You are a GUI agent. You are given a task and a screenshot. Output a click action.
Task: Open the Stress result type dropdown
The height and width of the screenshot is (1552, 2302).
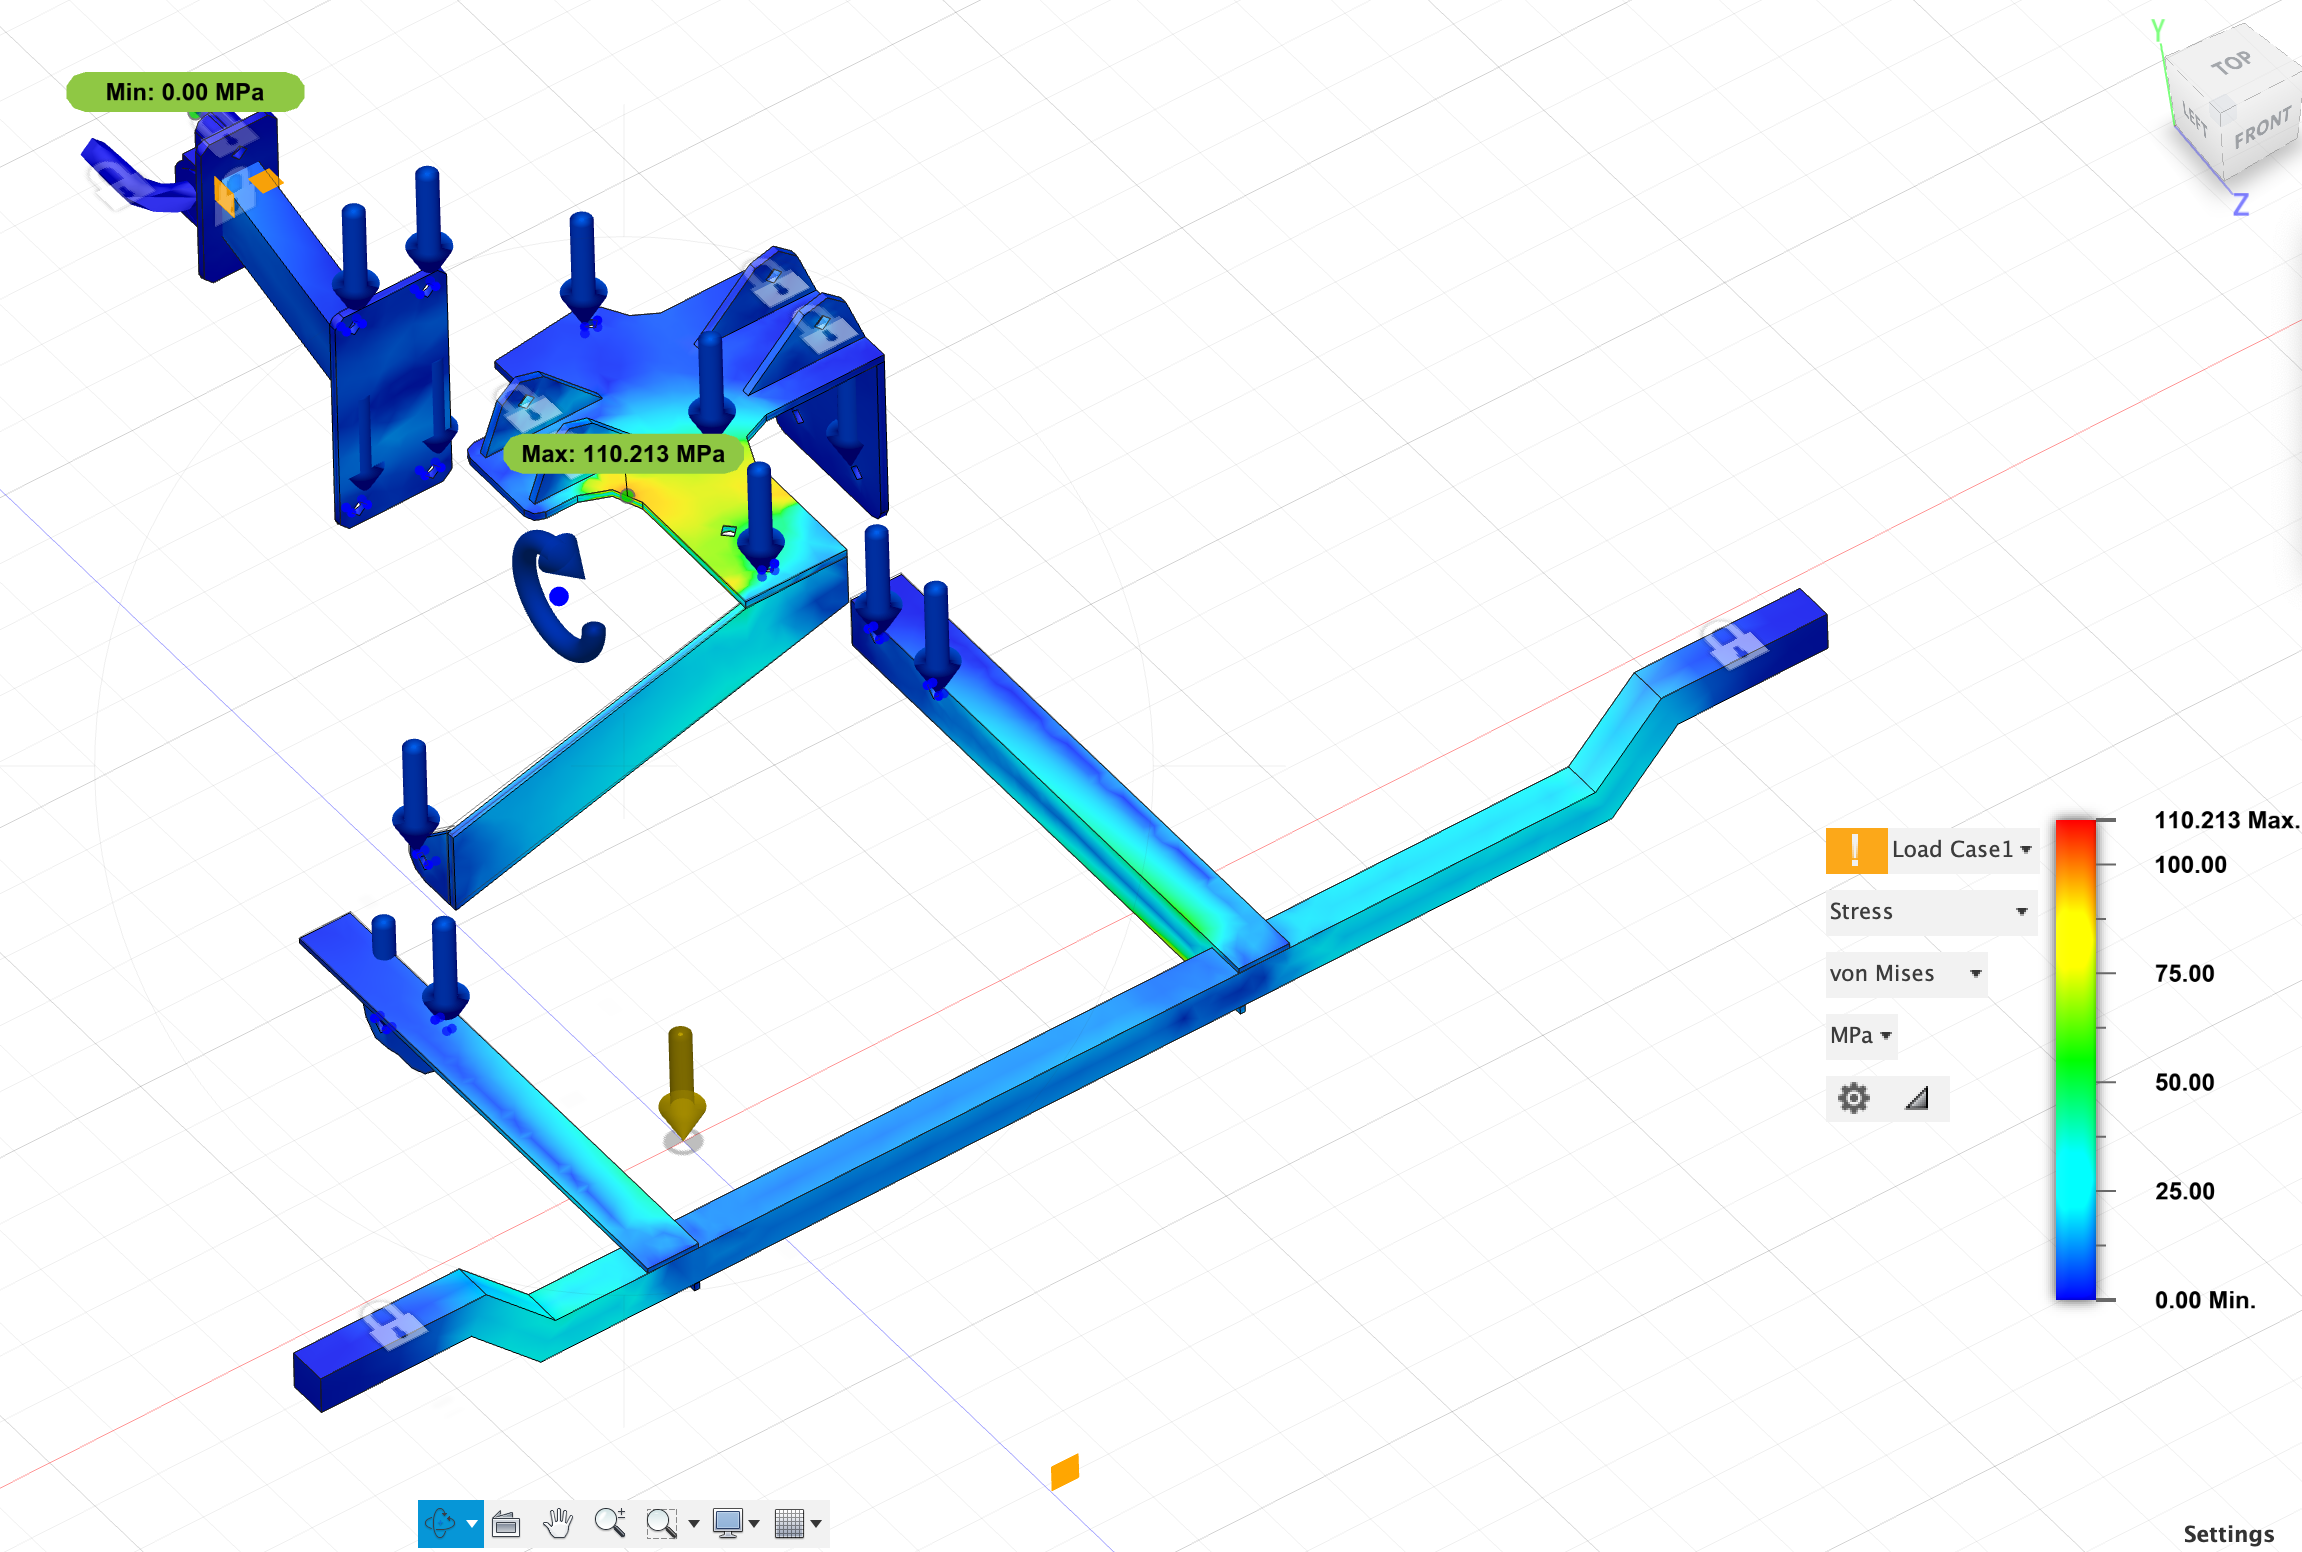[1930, 912]
